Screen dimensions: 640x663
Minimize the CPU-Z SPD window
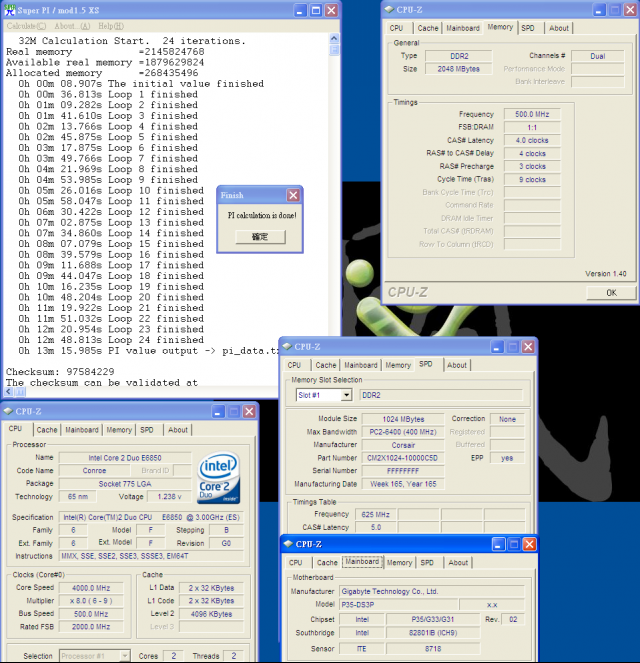click(497, 347)
